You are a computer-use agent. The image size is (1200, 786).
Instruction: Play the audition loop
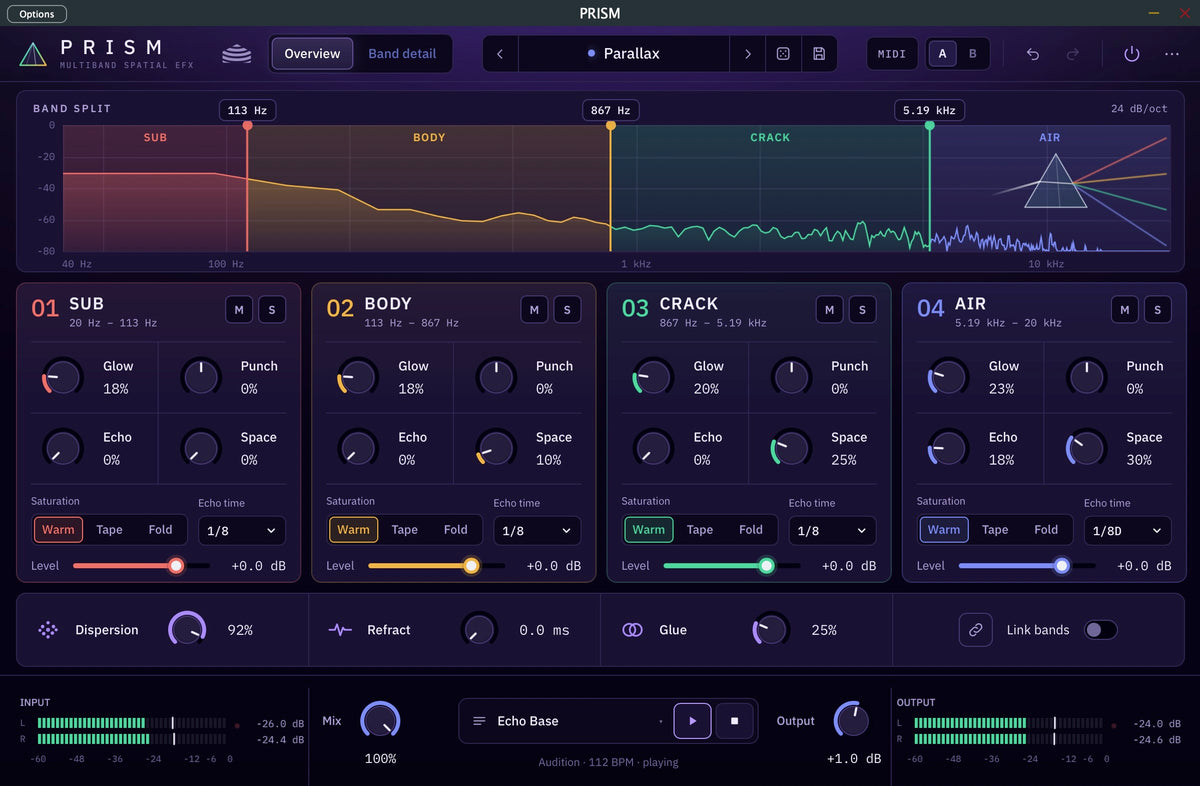[692, 721]
